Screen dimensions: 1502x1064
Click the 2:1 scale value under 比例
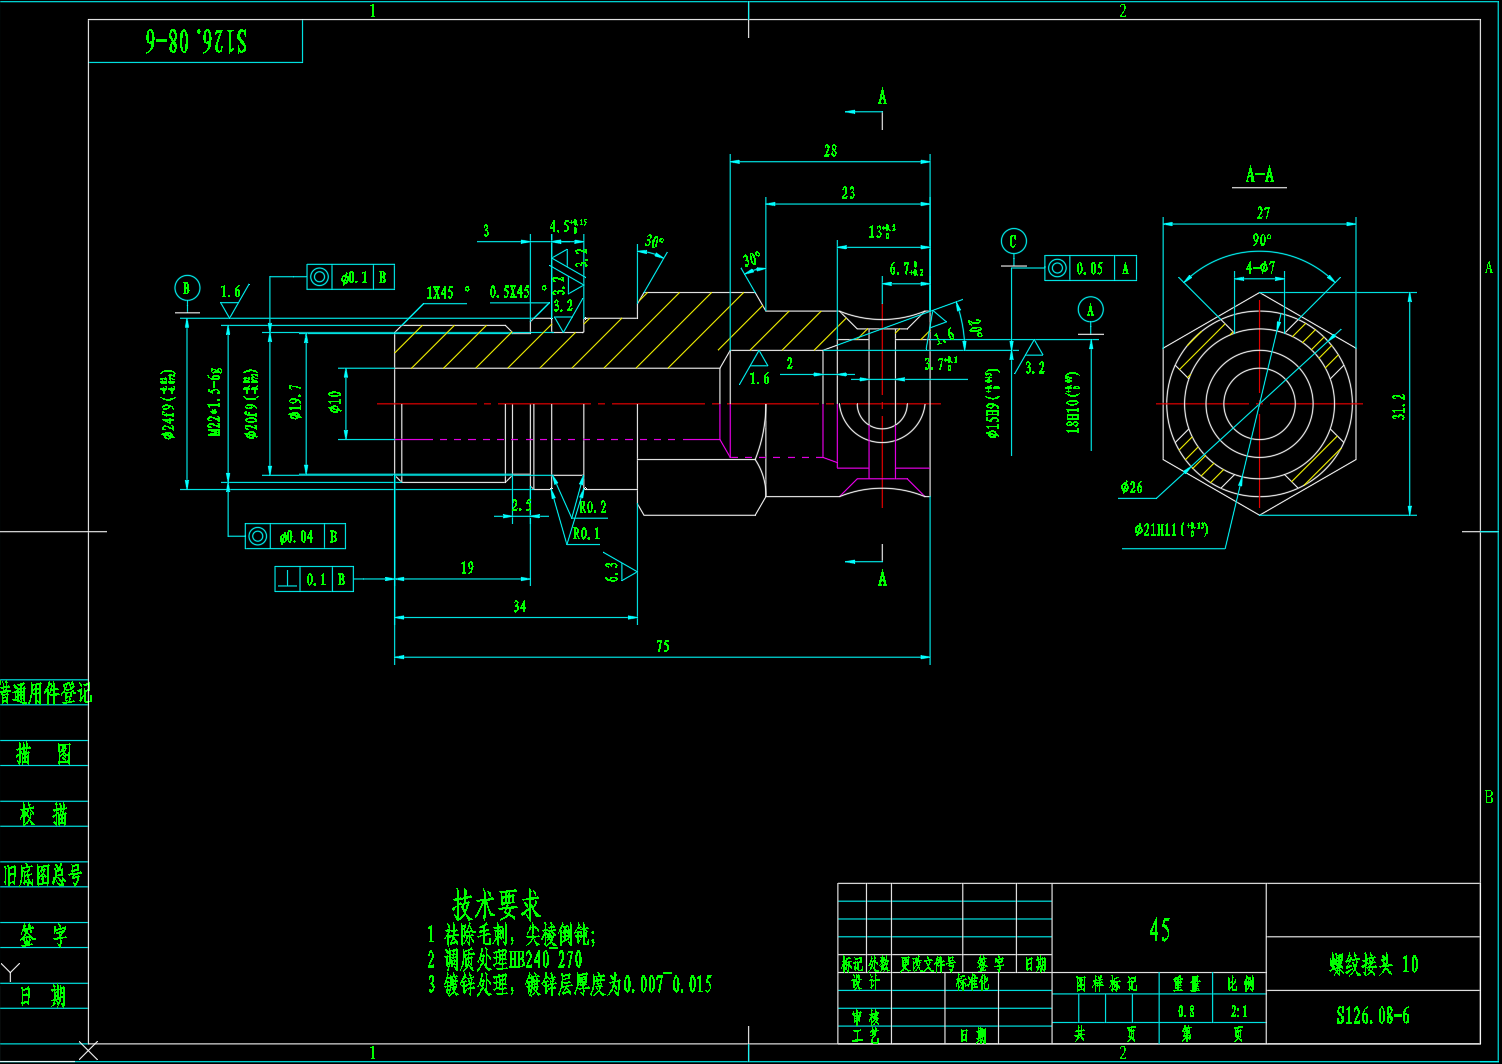coord(1239,1011)
